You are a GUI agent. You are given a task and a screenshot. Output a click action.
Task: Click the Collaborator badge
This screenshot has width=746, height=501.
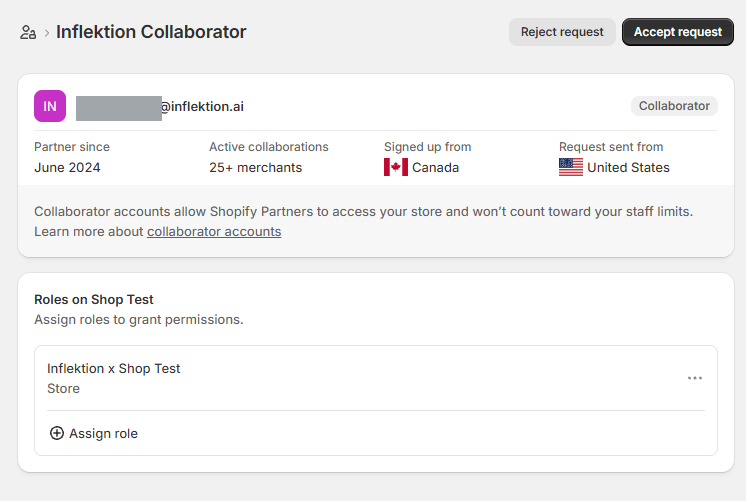pos(674,106)
